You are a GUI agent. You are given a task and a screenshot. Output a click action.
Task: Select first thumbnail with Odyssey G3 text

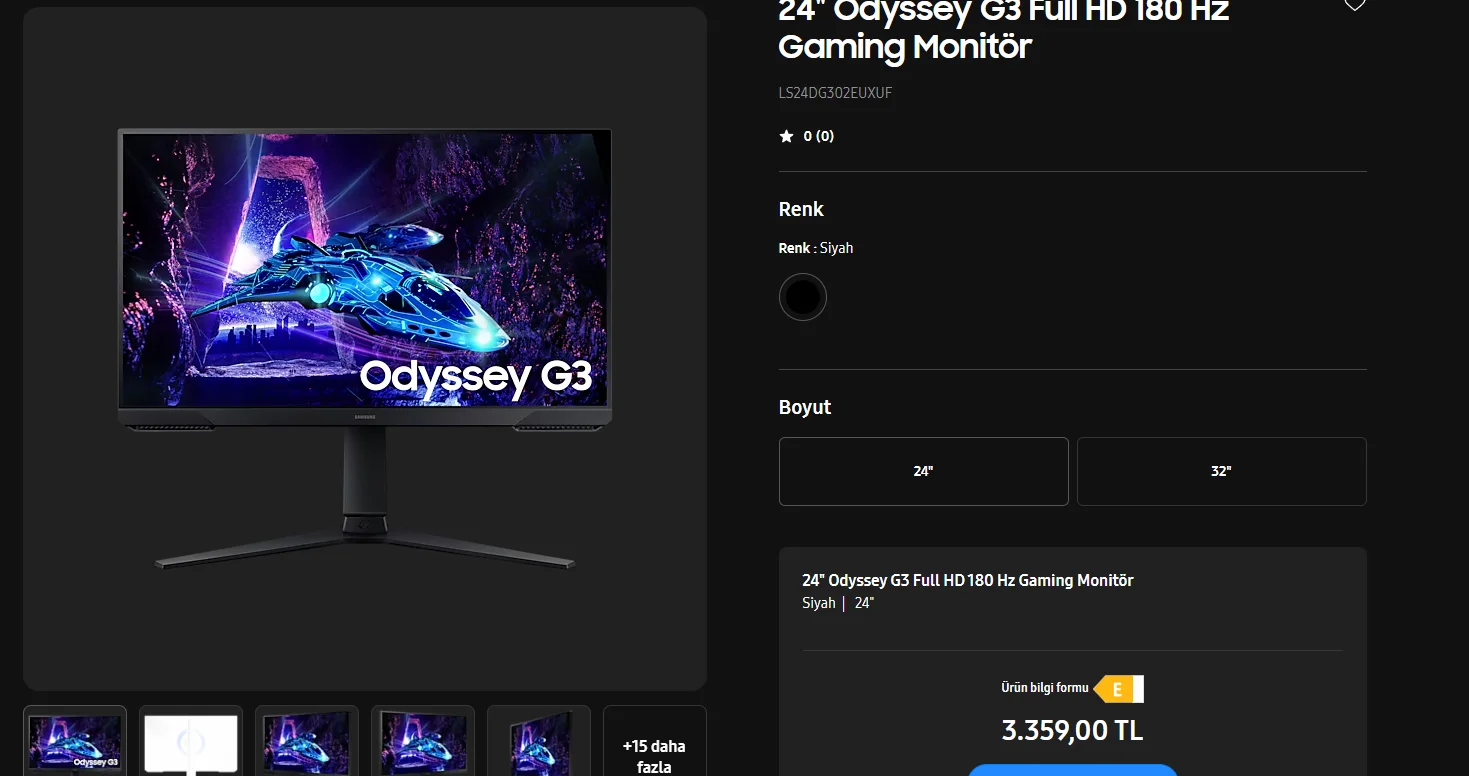point(75,741)
